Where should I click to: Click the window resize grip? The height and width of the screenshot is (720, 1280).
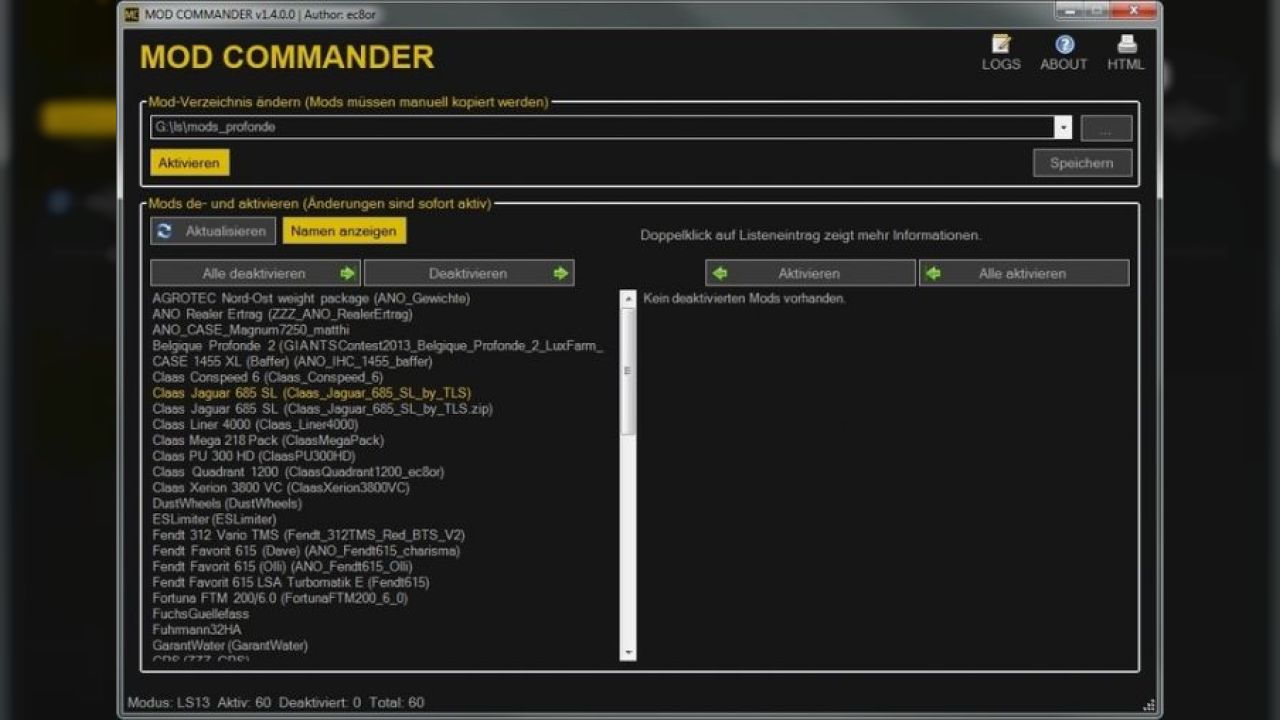1149,705
